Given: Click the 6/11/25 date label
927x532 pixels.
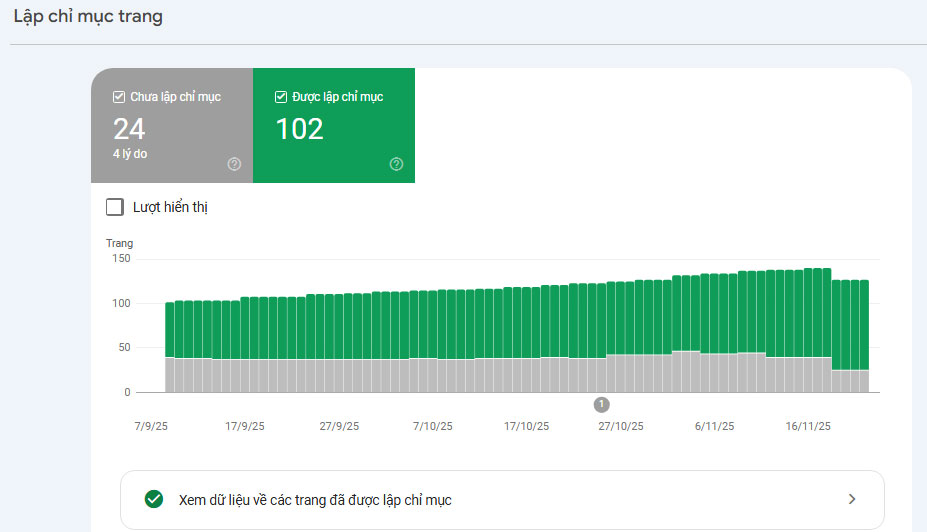Looking at the screenshot, I should point(714,426).
